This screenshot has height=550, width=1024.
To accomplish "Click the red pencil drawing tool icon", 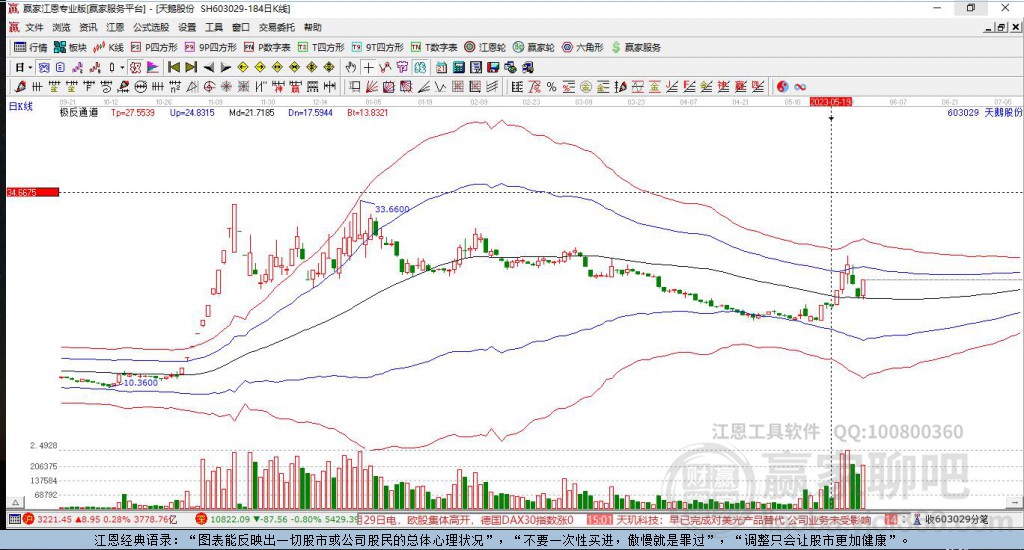I will [20, 86].
